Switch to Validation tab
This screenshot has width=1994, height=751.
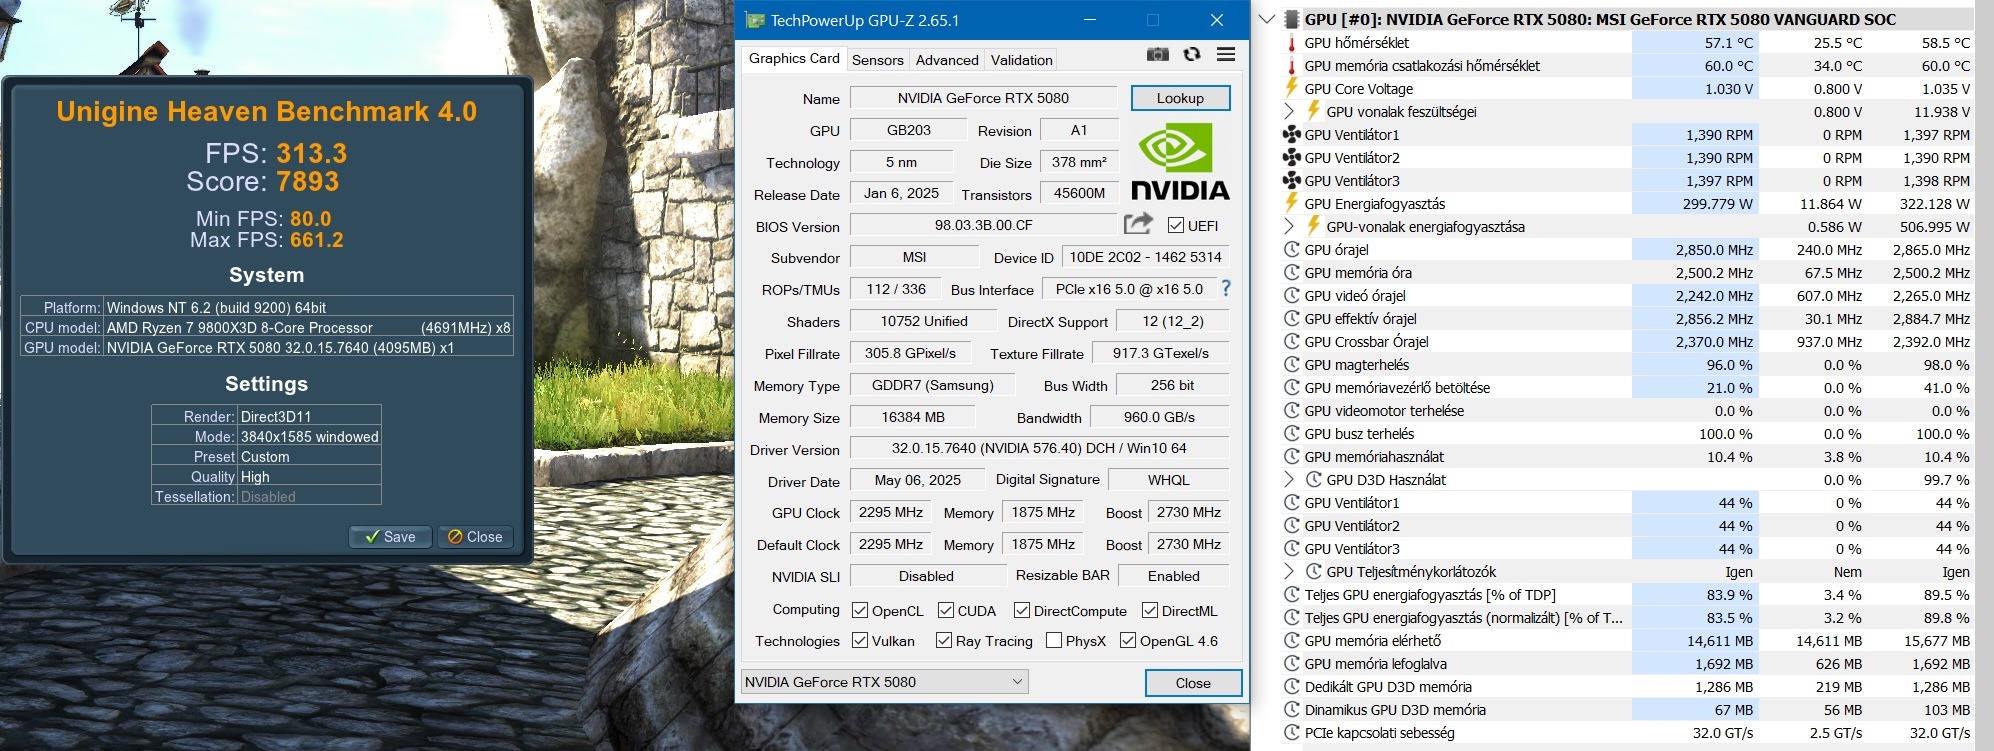tap(1021, 60)
